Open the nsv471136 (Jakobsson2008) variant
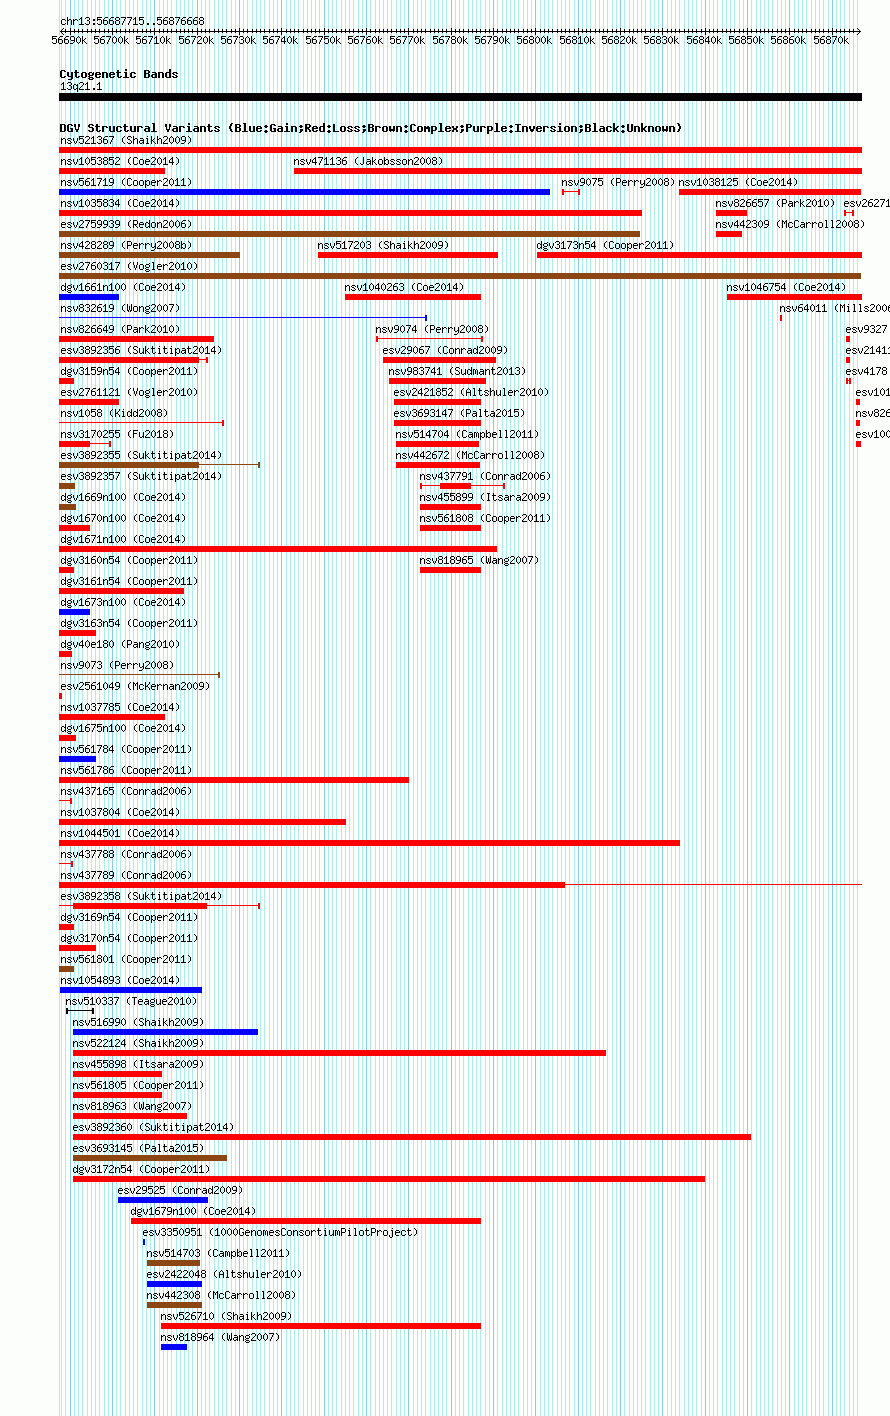This screenshot has height=1416, width=890. tap(368, 161)
